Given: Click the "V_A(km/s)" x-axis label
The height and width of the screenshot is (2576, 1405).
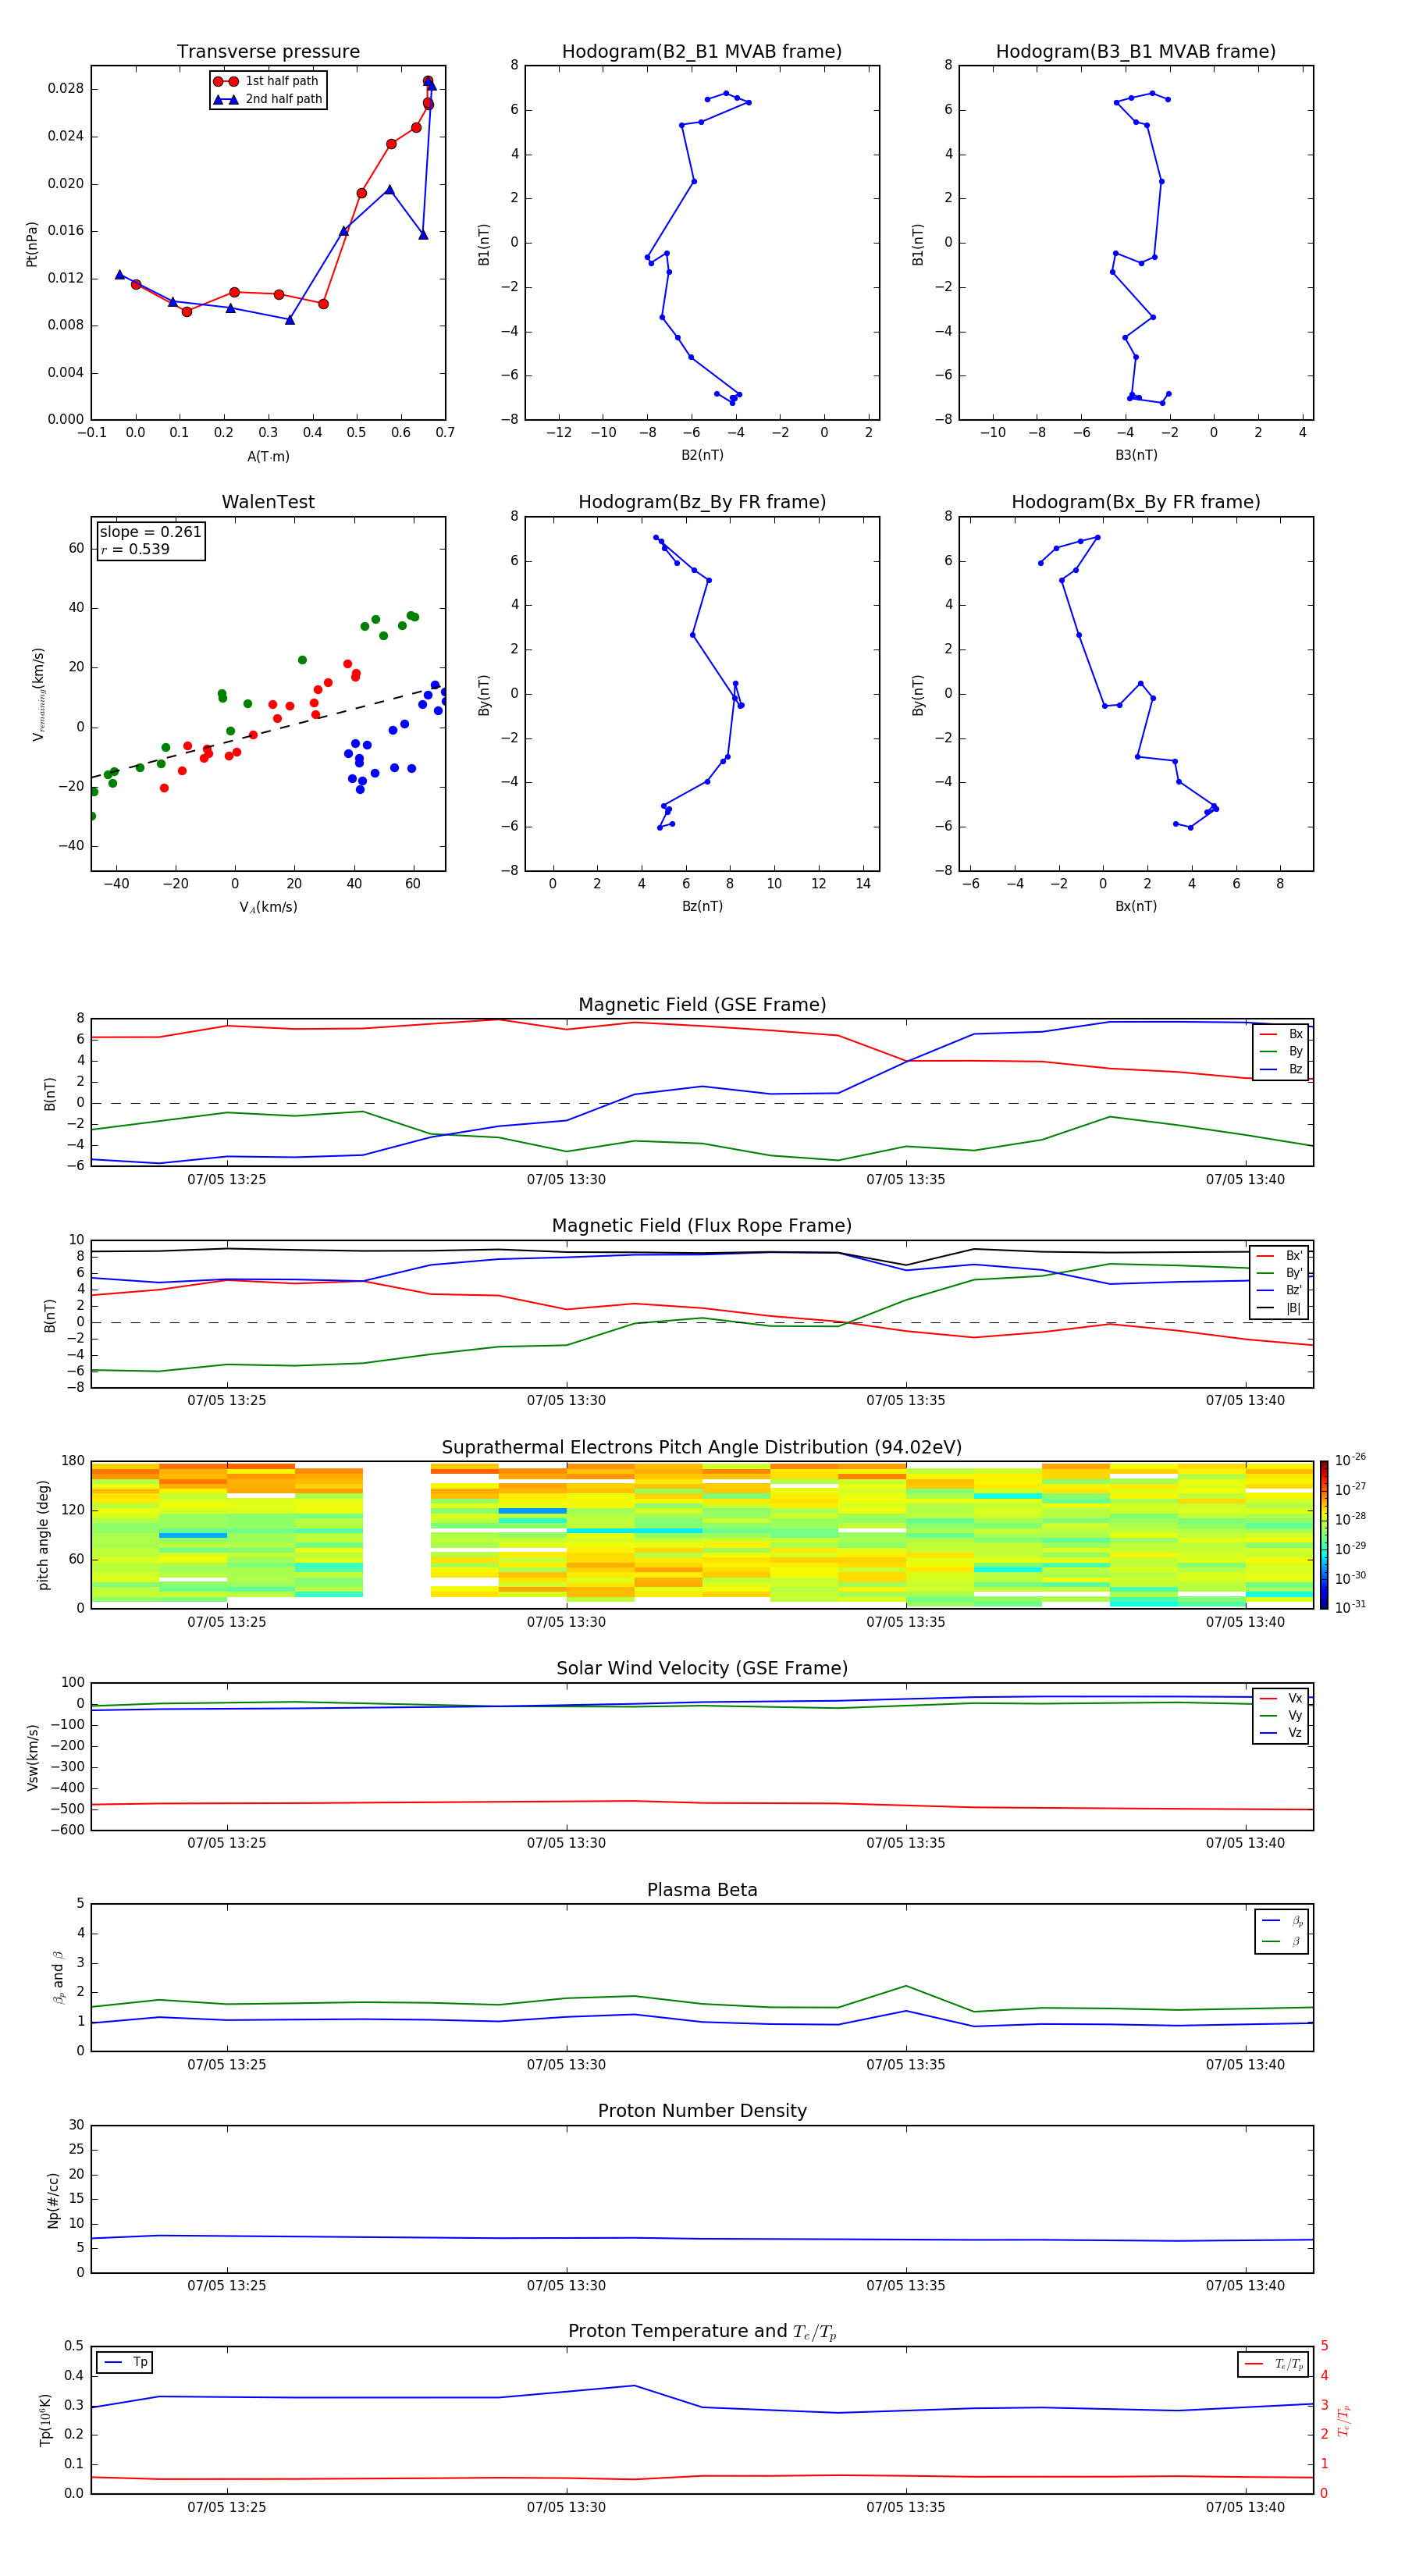Looking at the screenshot, I should click(268, 907).
